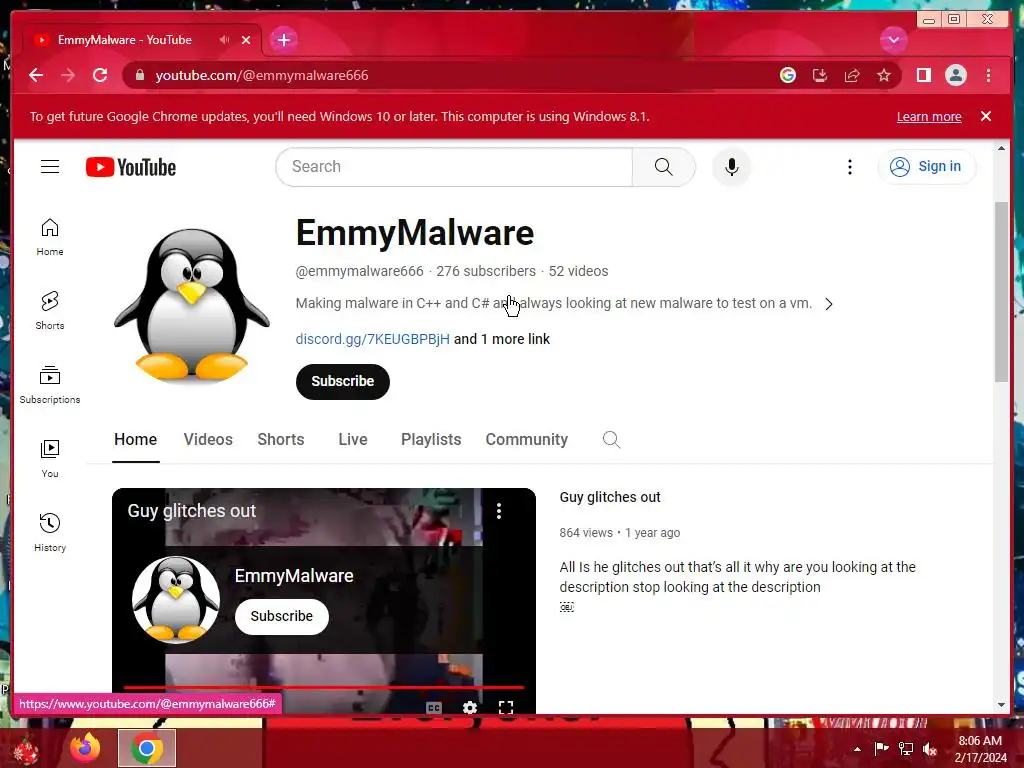Open the tab search dropdown
This screenshot has height=768, width=1024.
point(893,40)
